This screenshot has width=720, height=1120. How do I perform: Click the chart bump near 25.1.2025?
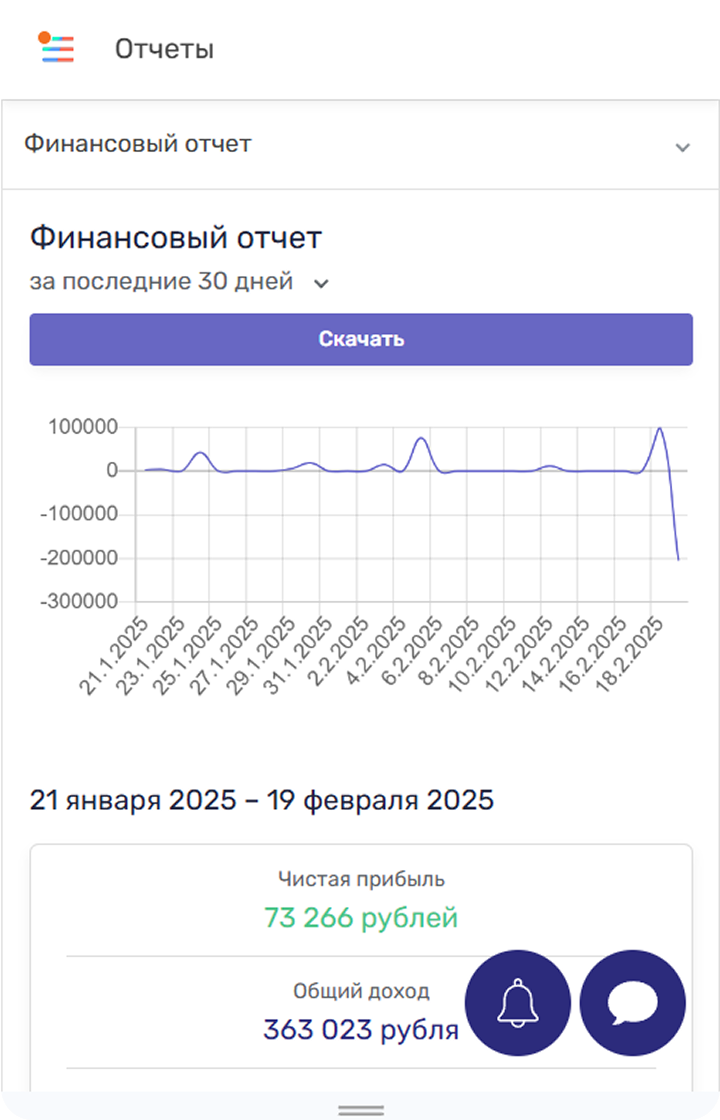200,453
